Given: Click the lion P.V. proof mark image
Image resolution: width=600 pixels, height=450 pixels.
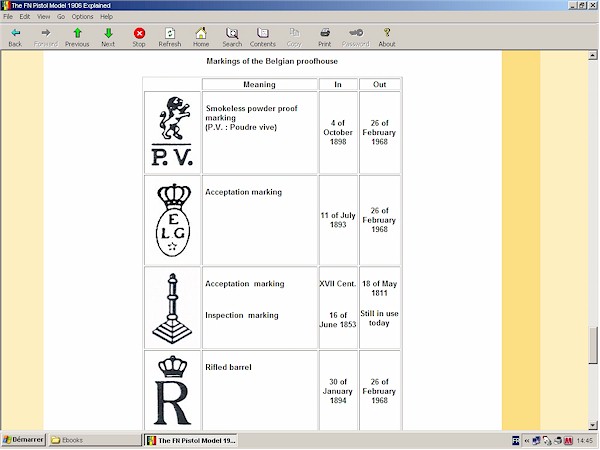Looking at the screenshot, I should [x=172, y=131].
